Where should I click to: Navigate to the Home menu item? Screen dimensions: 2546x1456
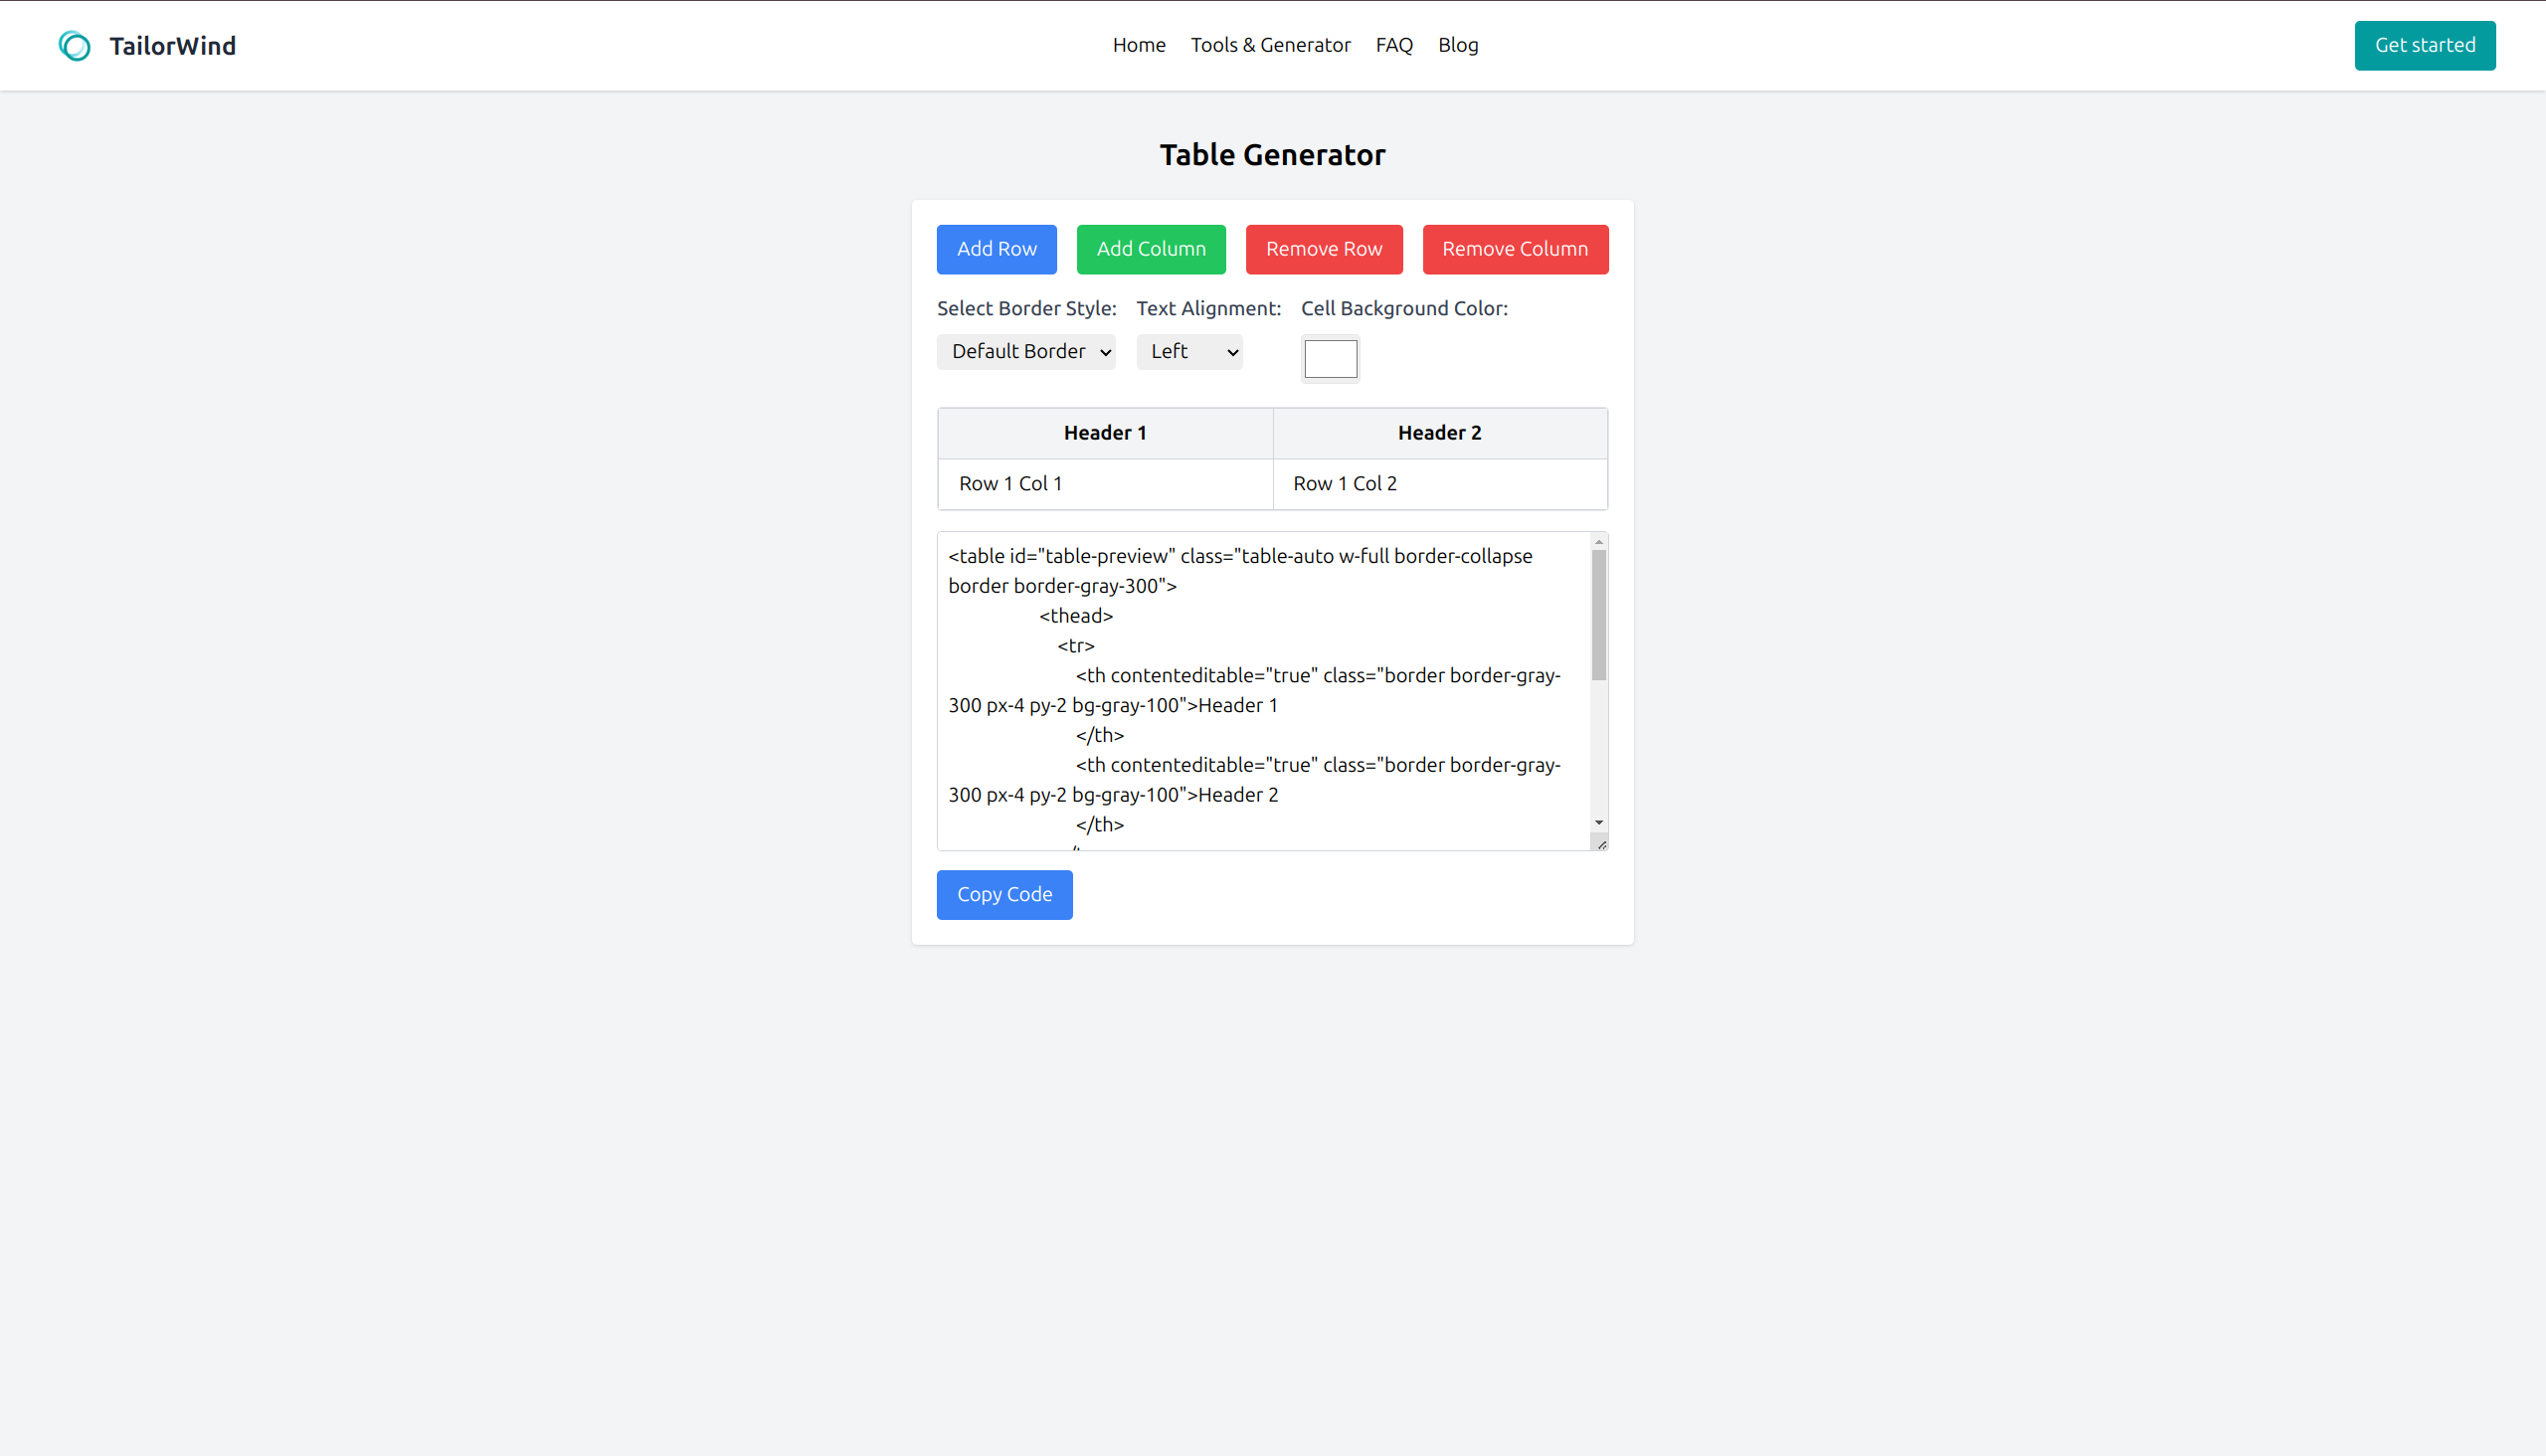pyautogui.click(x=1140, y=44)
